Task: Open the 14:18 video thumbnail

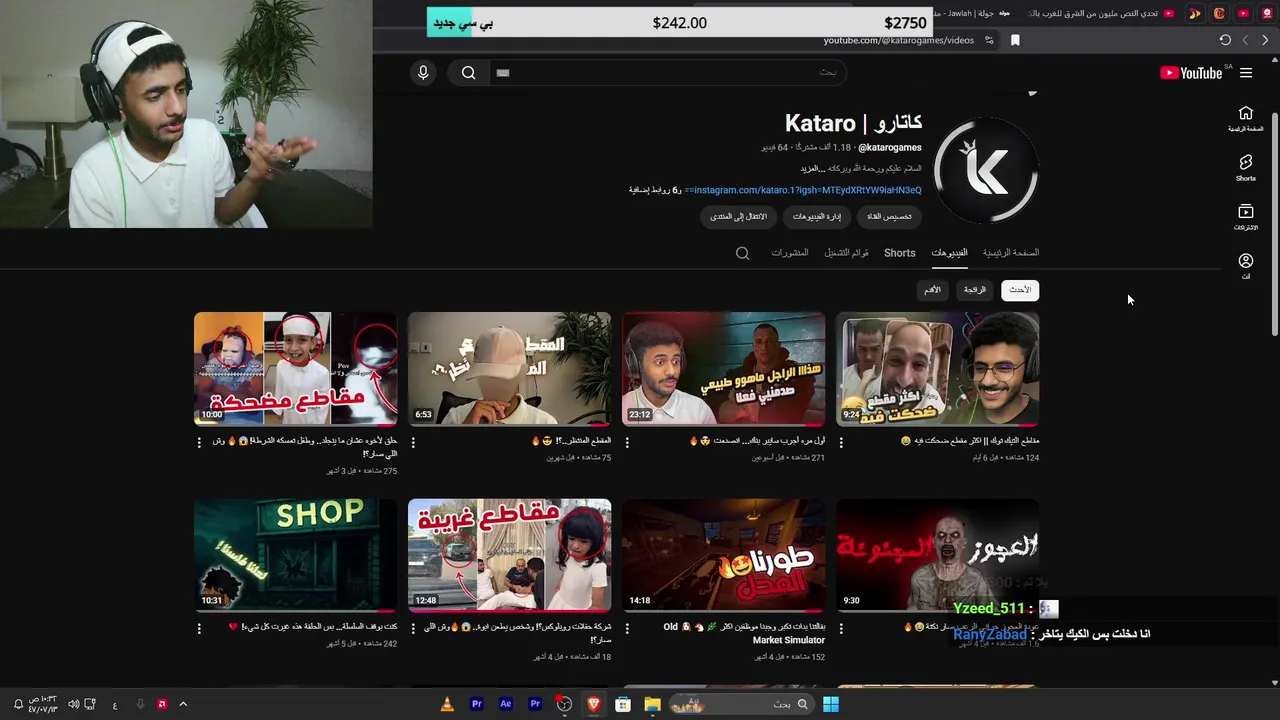Action: pyautogui.click(x=724, y=556)
